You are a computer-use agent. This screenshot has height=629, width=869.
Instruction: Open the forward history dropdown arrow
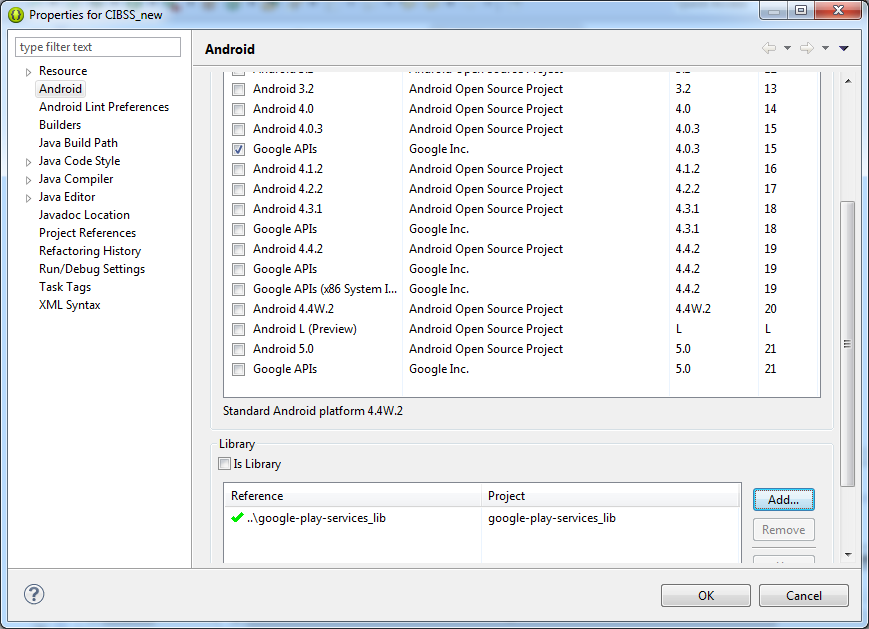point(825,48)
